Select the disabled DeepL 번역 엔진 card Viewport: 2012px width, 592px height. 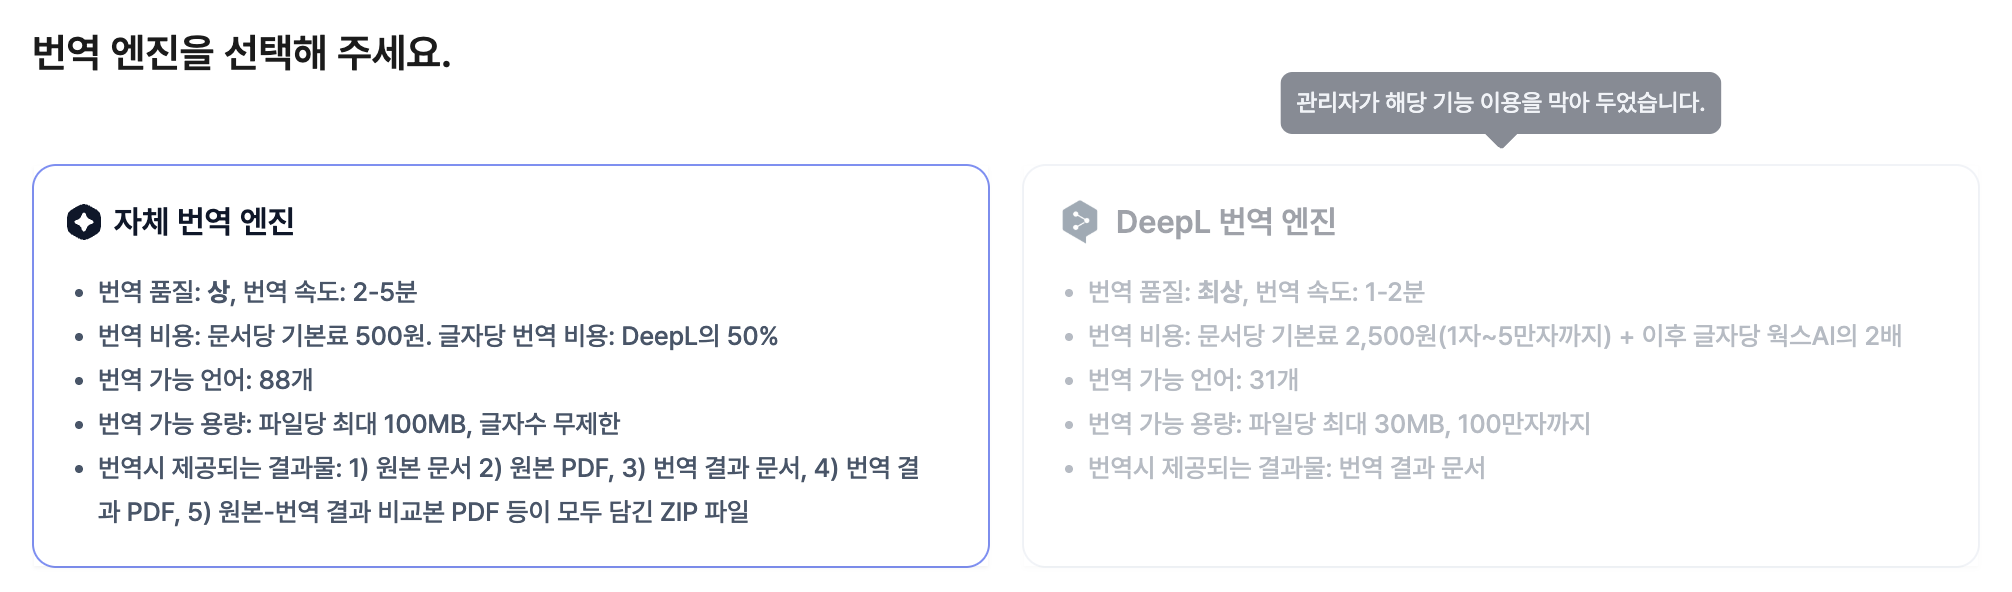(1500, 366)
